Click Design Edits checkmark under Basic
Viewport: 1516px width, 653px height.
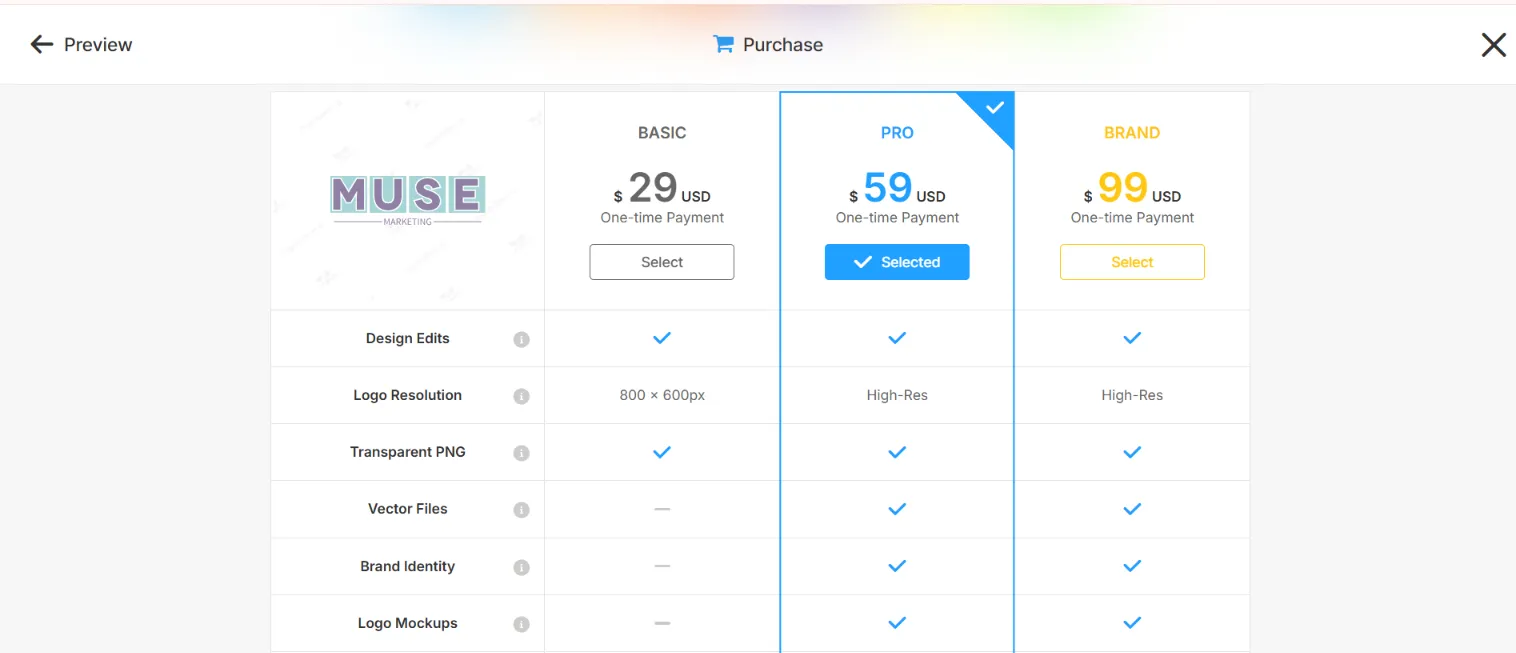[662, 338]
